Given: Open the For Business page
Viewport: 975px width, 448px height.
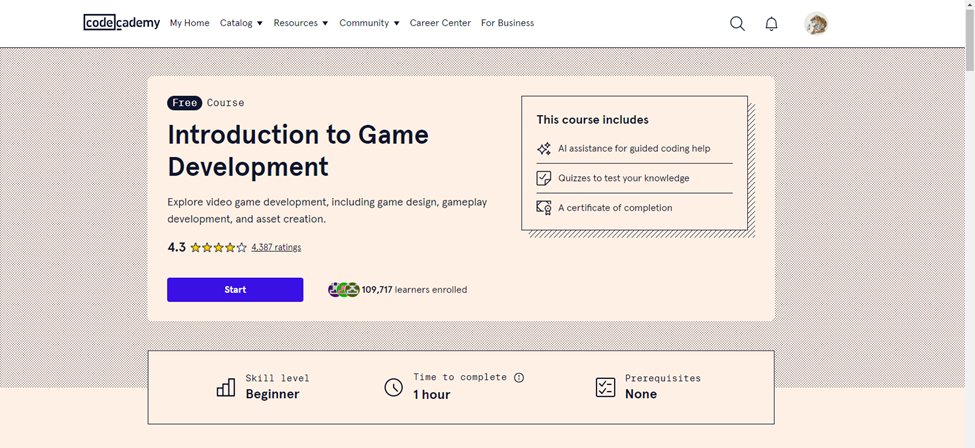Looking at the screenshot, I should pyautogui.click(x=507, y=23).
